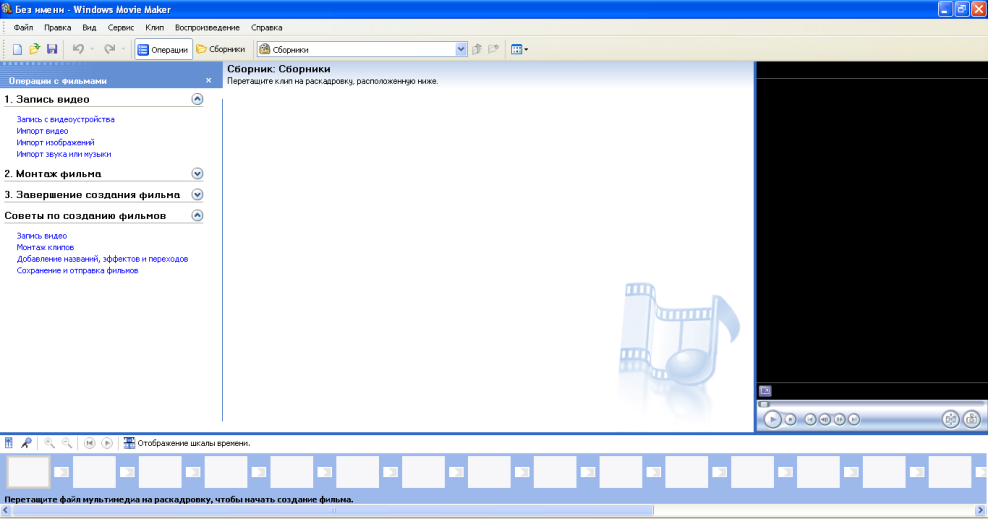Screen dimensions: 988x519
Task: Click the storyboard horizontal scrollbar thumb
Action: point(333,510)
